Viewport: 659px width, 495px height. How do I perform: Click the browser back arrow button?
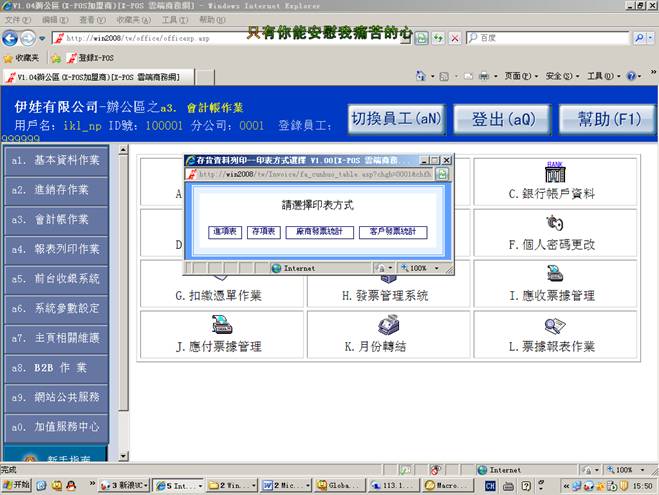[x=14, y=38]
